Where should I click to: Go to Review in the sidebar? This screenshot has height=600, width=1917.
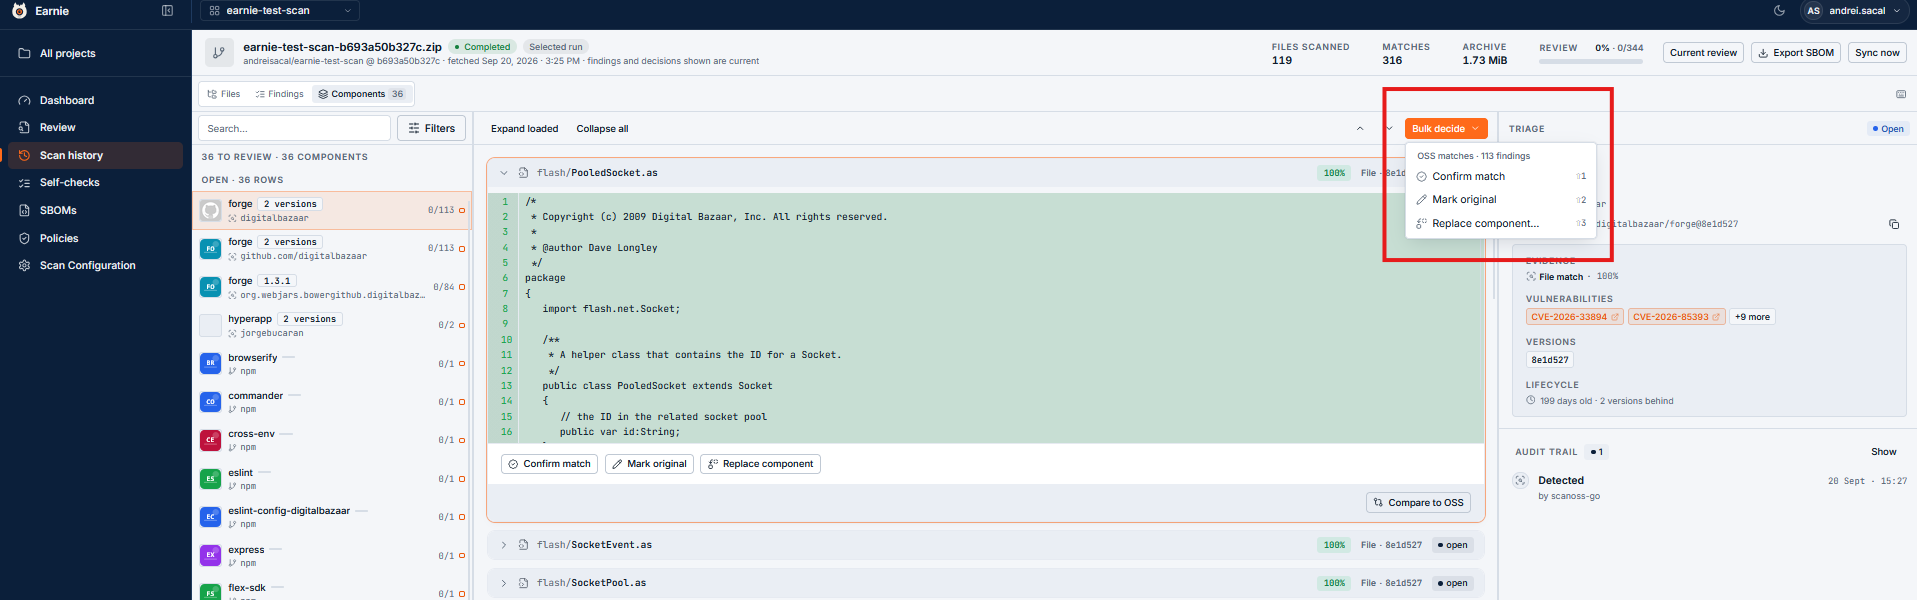pyautogui.click(x=96, y=128)
